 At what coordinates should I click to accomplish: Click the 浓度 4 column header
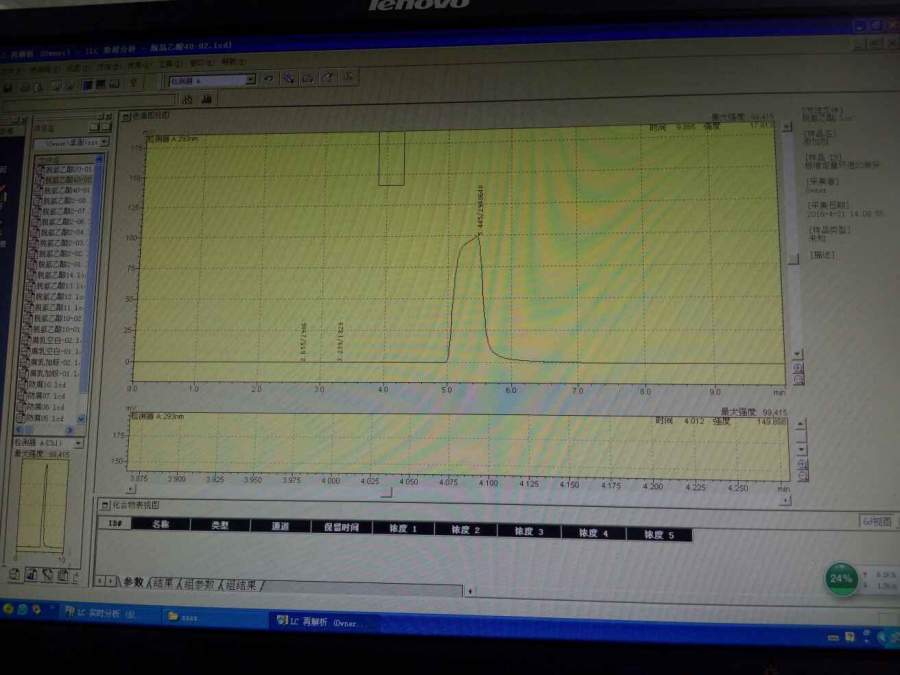click(593, 533)
